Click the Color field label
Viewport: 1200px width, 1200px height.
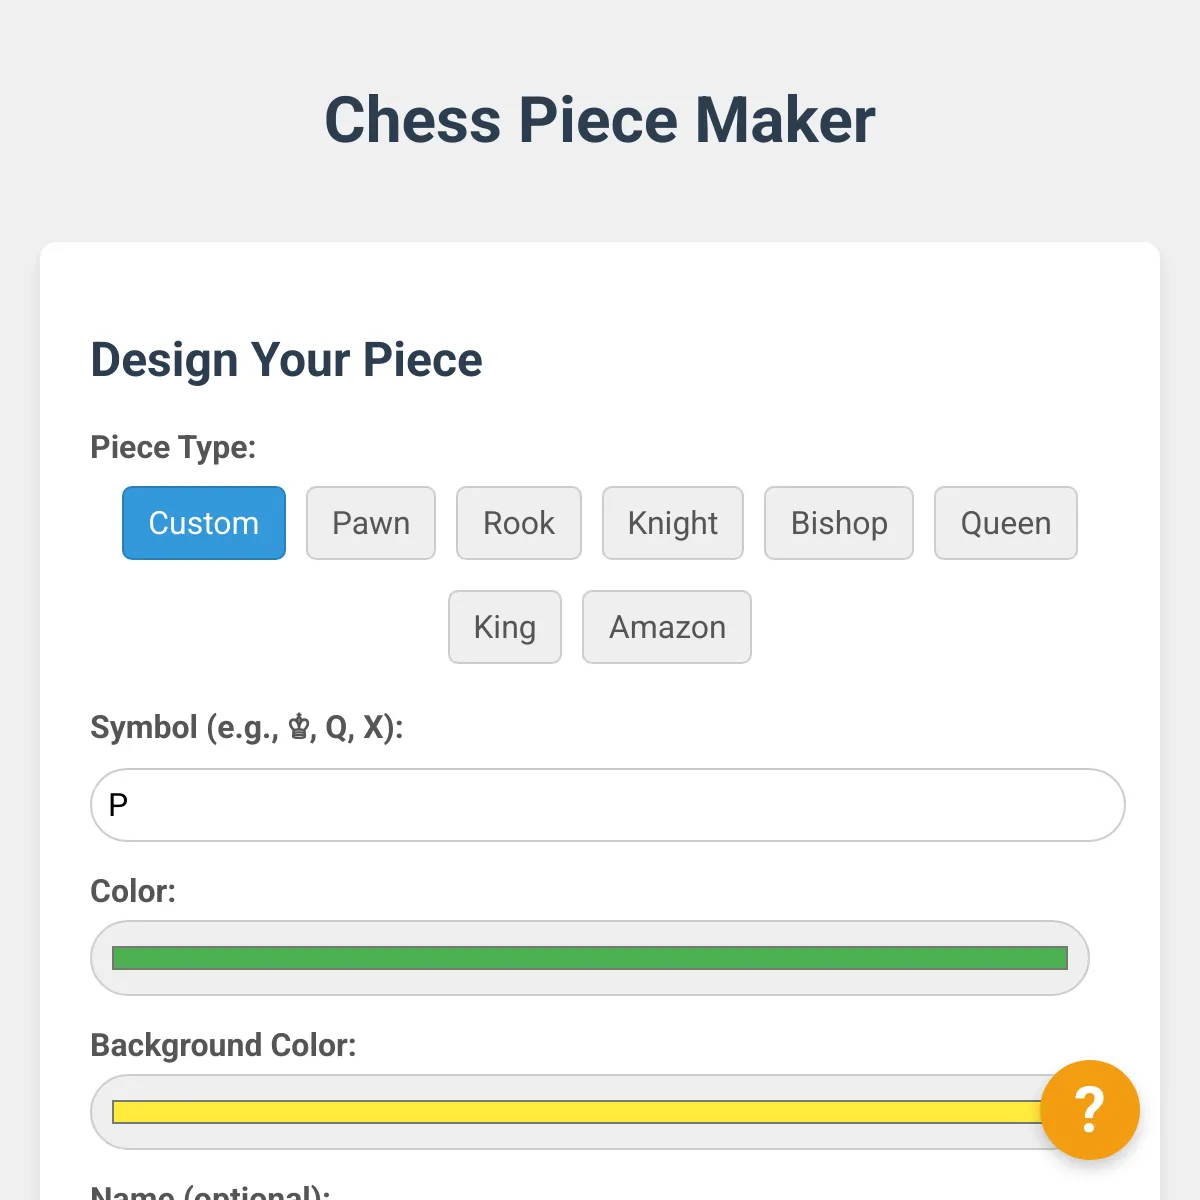(133, 891)
